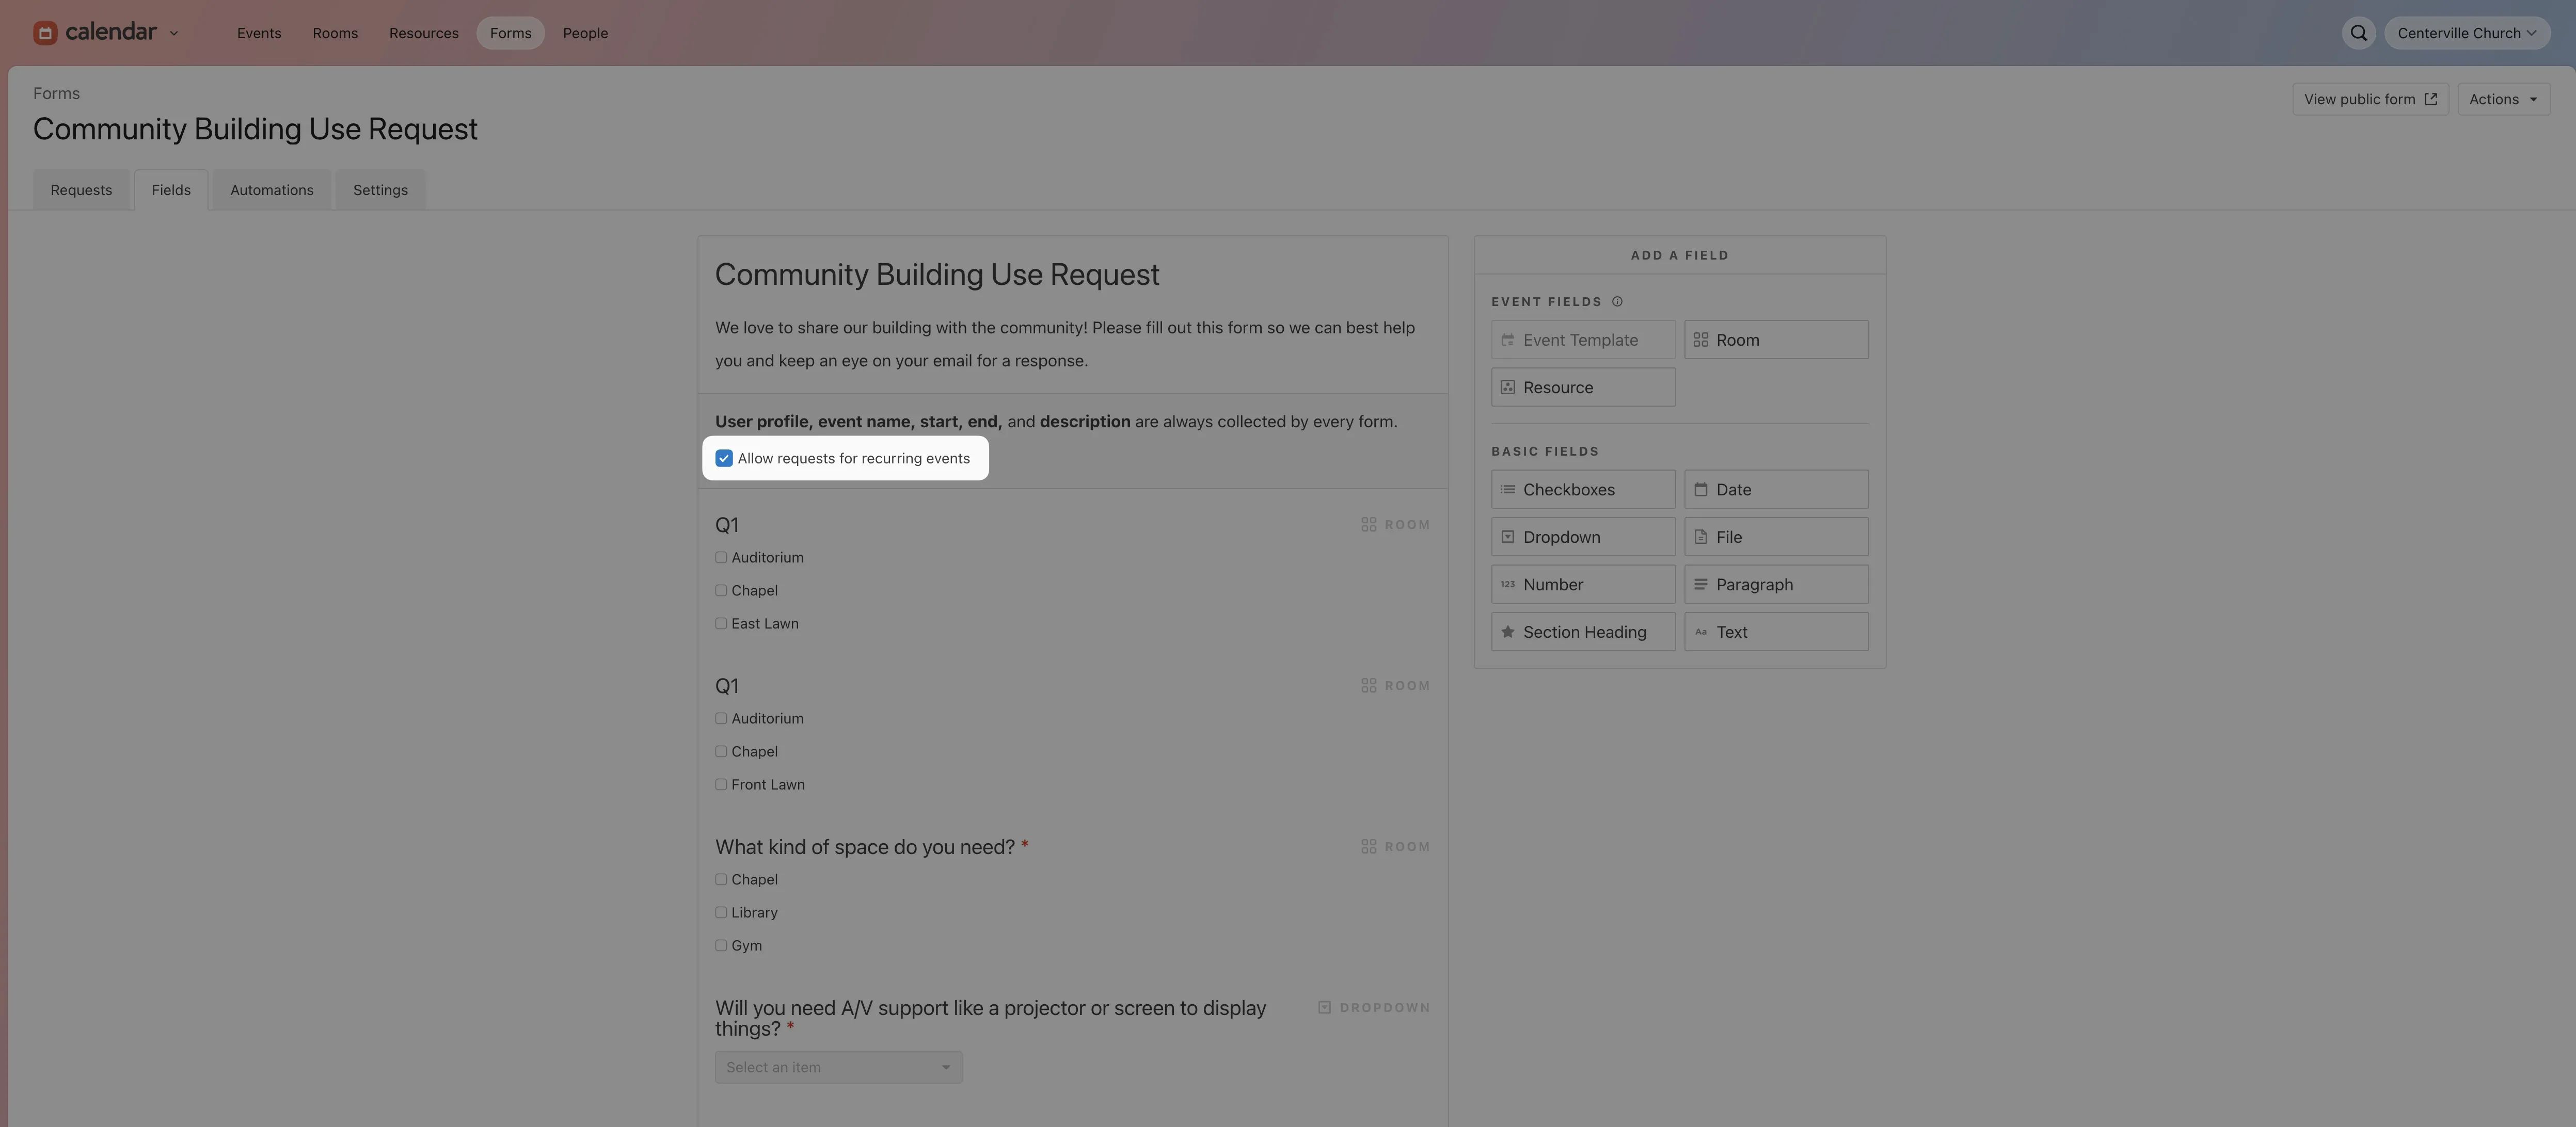Add a Resource field
The height and width of the screenshot is (1127, 2576).
tap(1582, 387)
